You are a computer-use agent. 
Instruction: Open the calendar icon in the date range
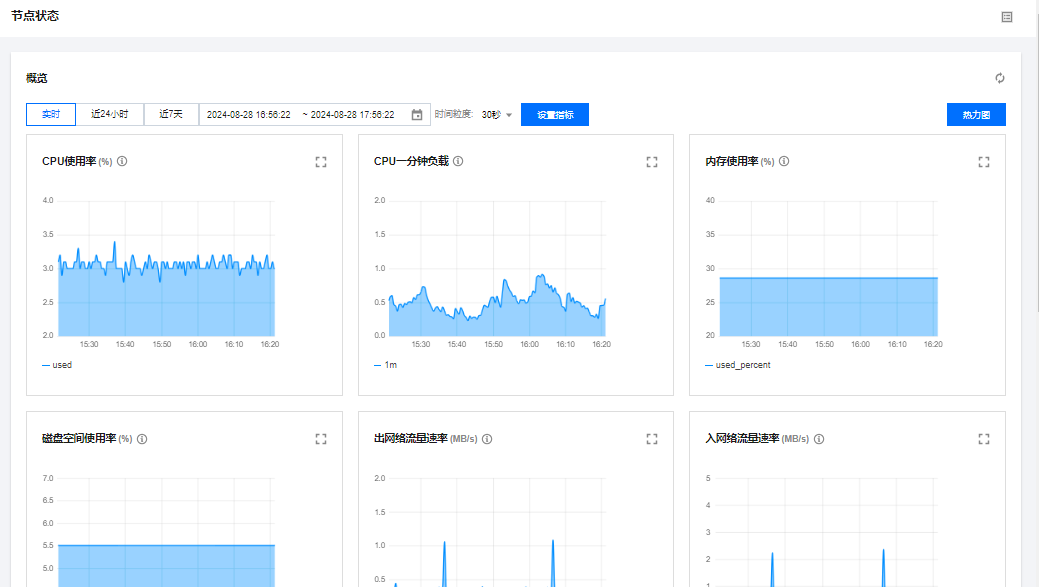click(x=417, y=115)
